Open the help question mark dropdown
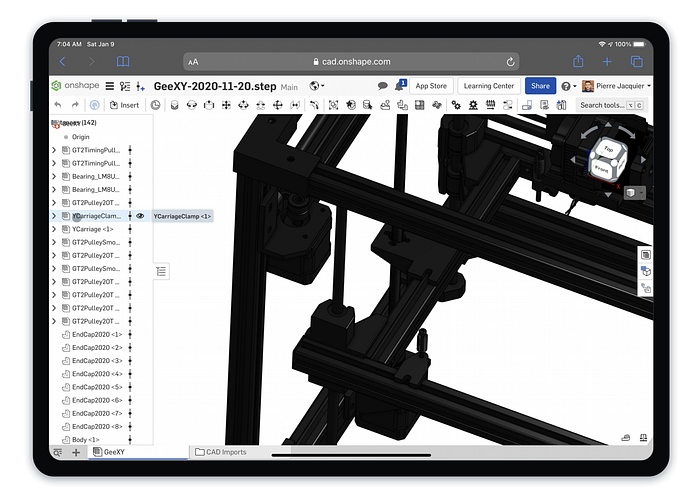Viewport: 700px width, 496px height. 568,86
